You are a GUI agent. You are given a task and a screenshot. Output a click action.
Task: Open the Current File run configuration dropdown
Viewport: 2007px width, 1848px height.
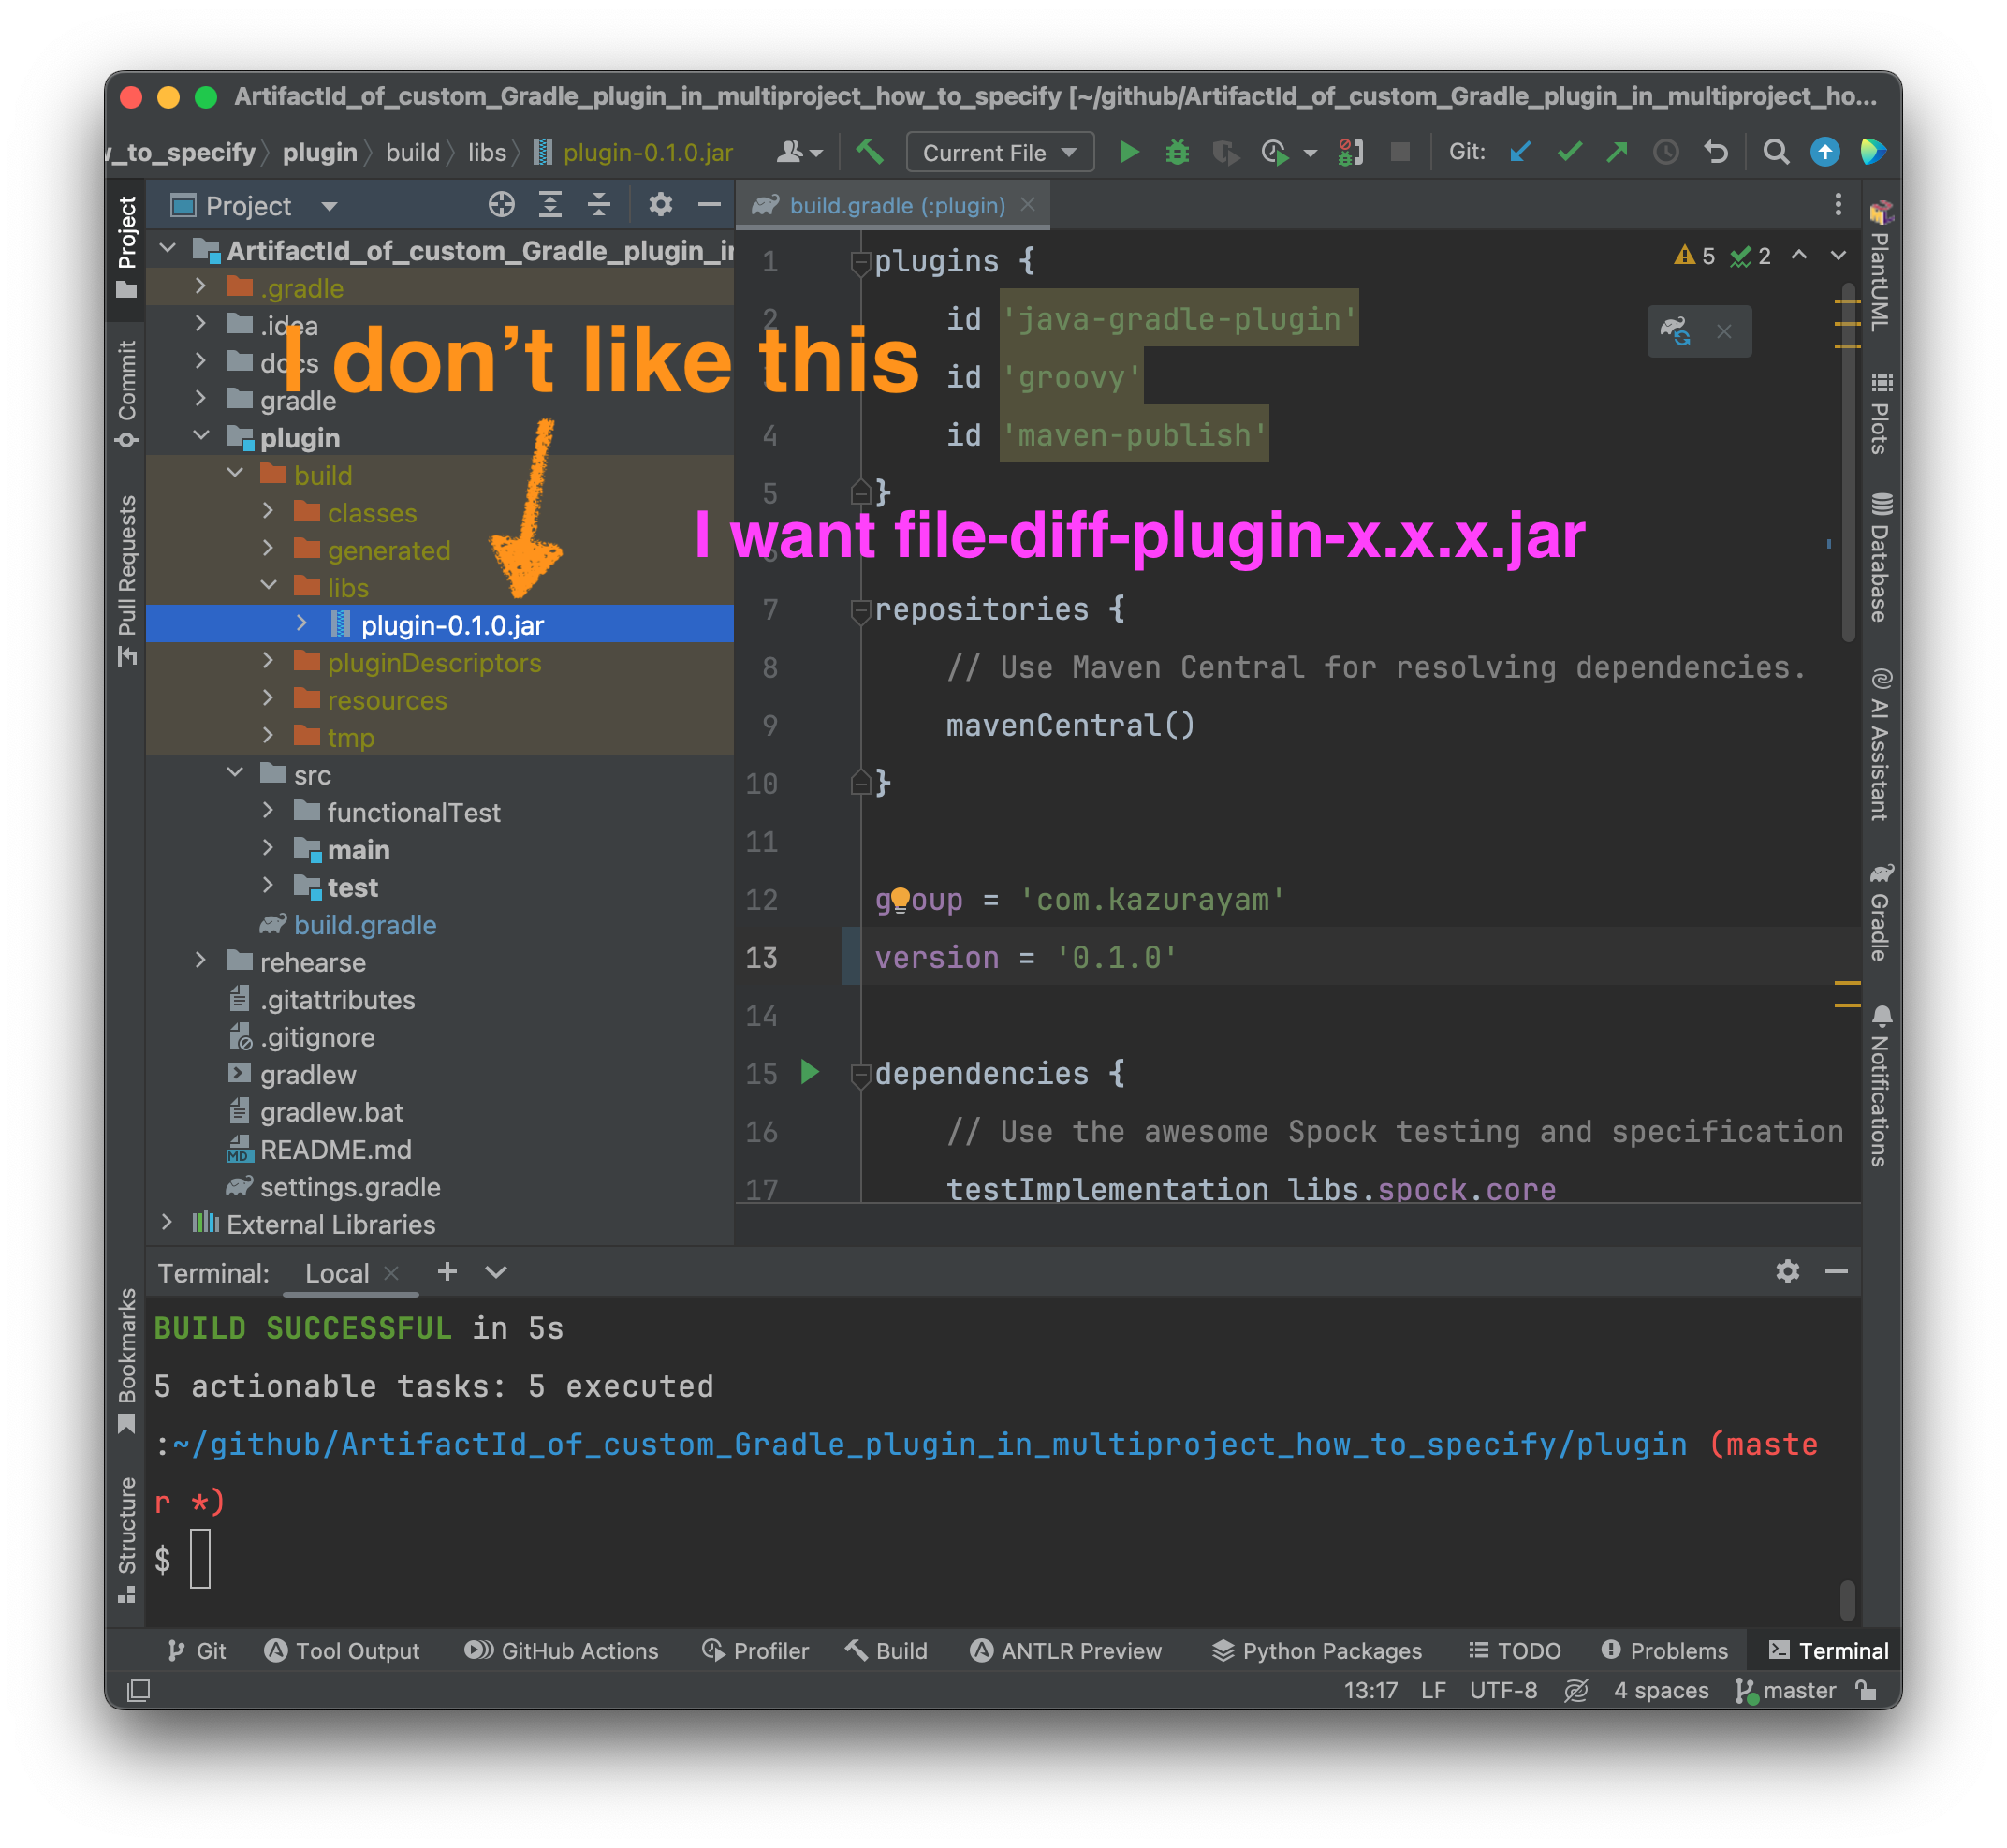(x=998, y=152)
